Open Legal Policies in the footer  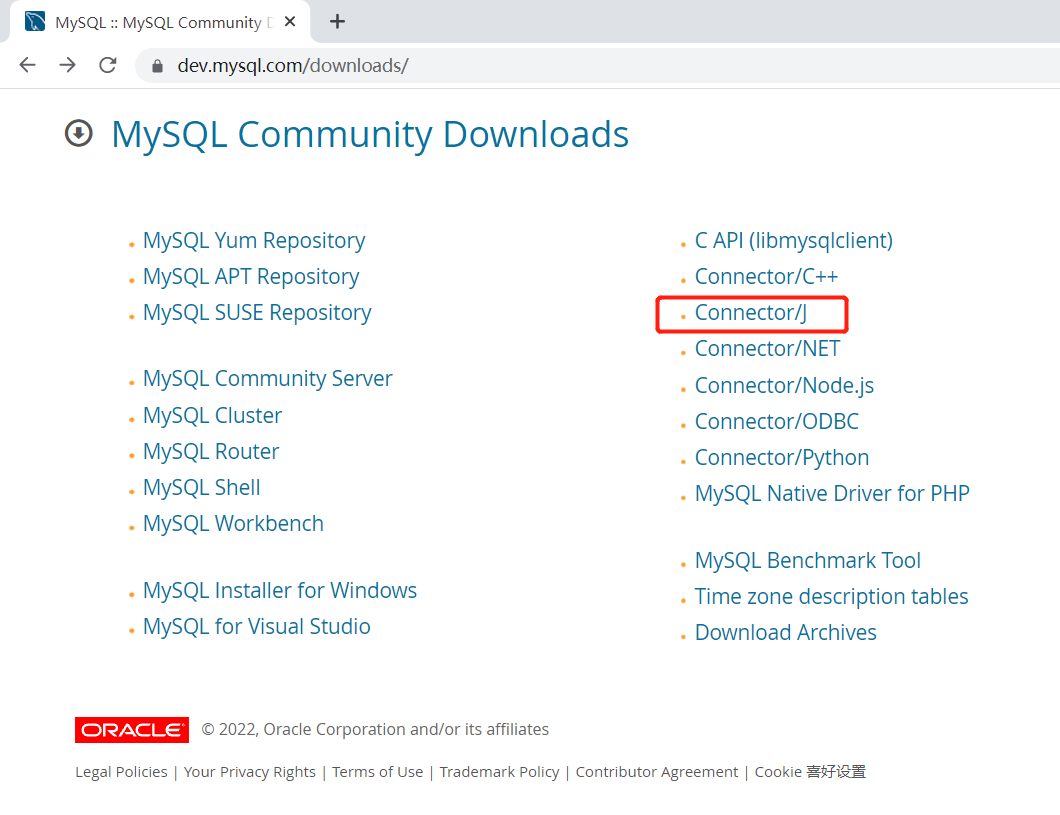tap(121, 772)
